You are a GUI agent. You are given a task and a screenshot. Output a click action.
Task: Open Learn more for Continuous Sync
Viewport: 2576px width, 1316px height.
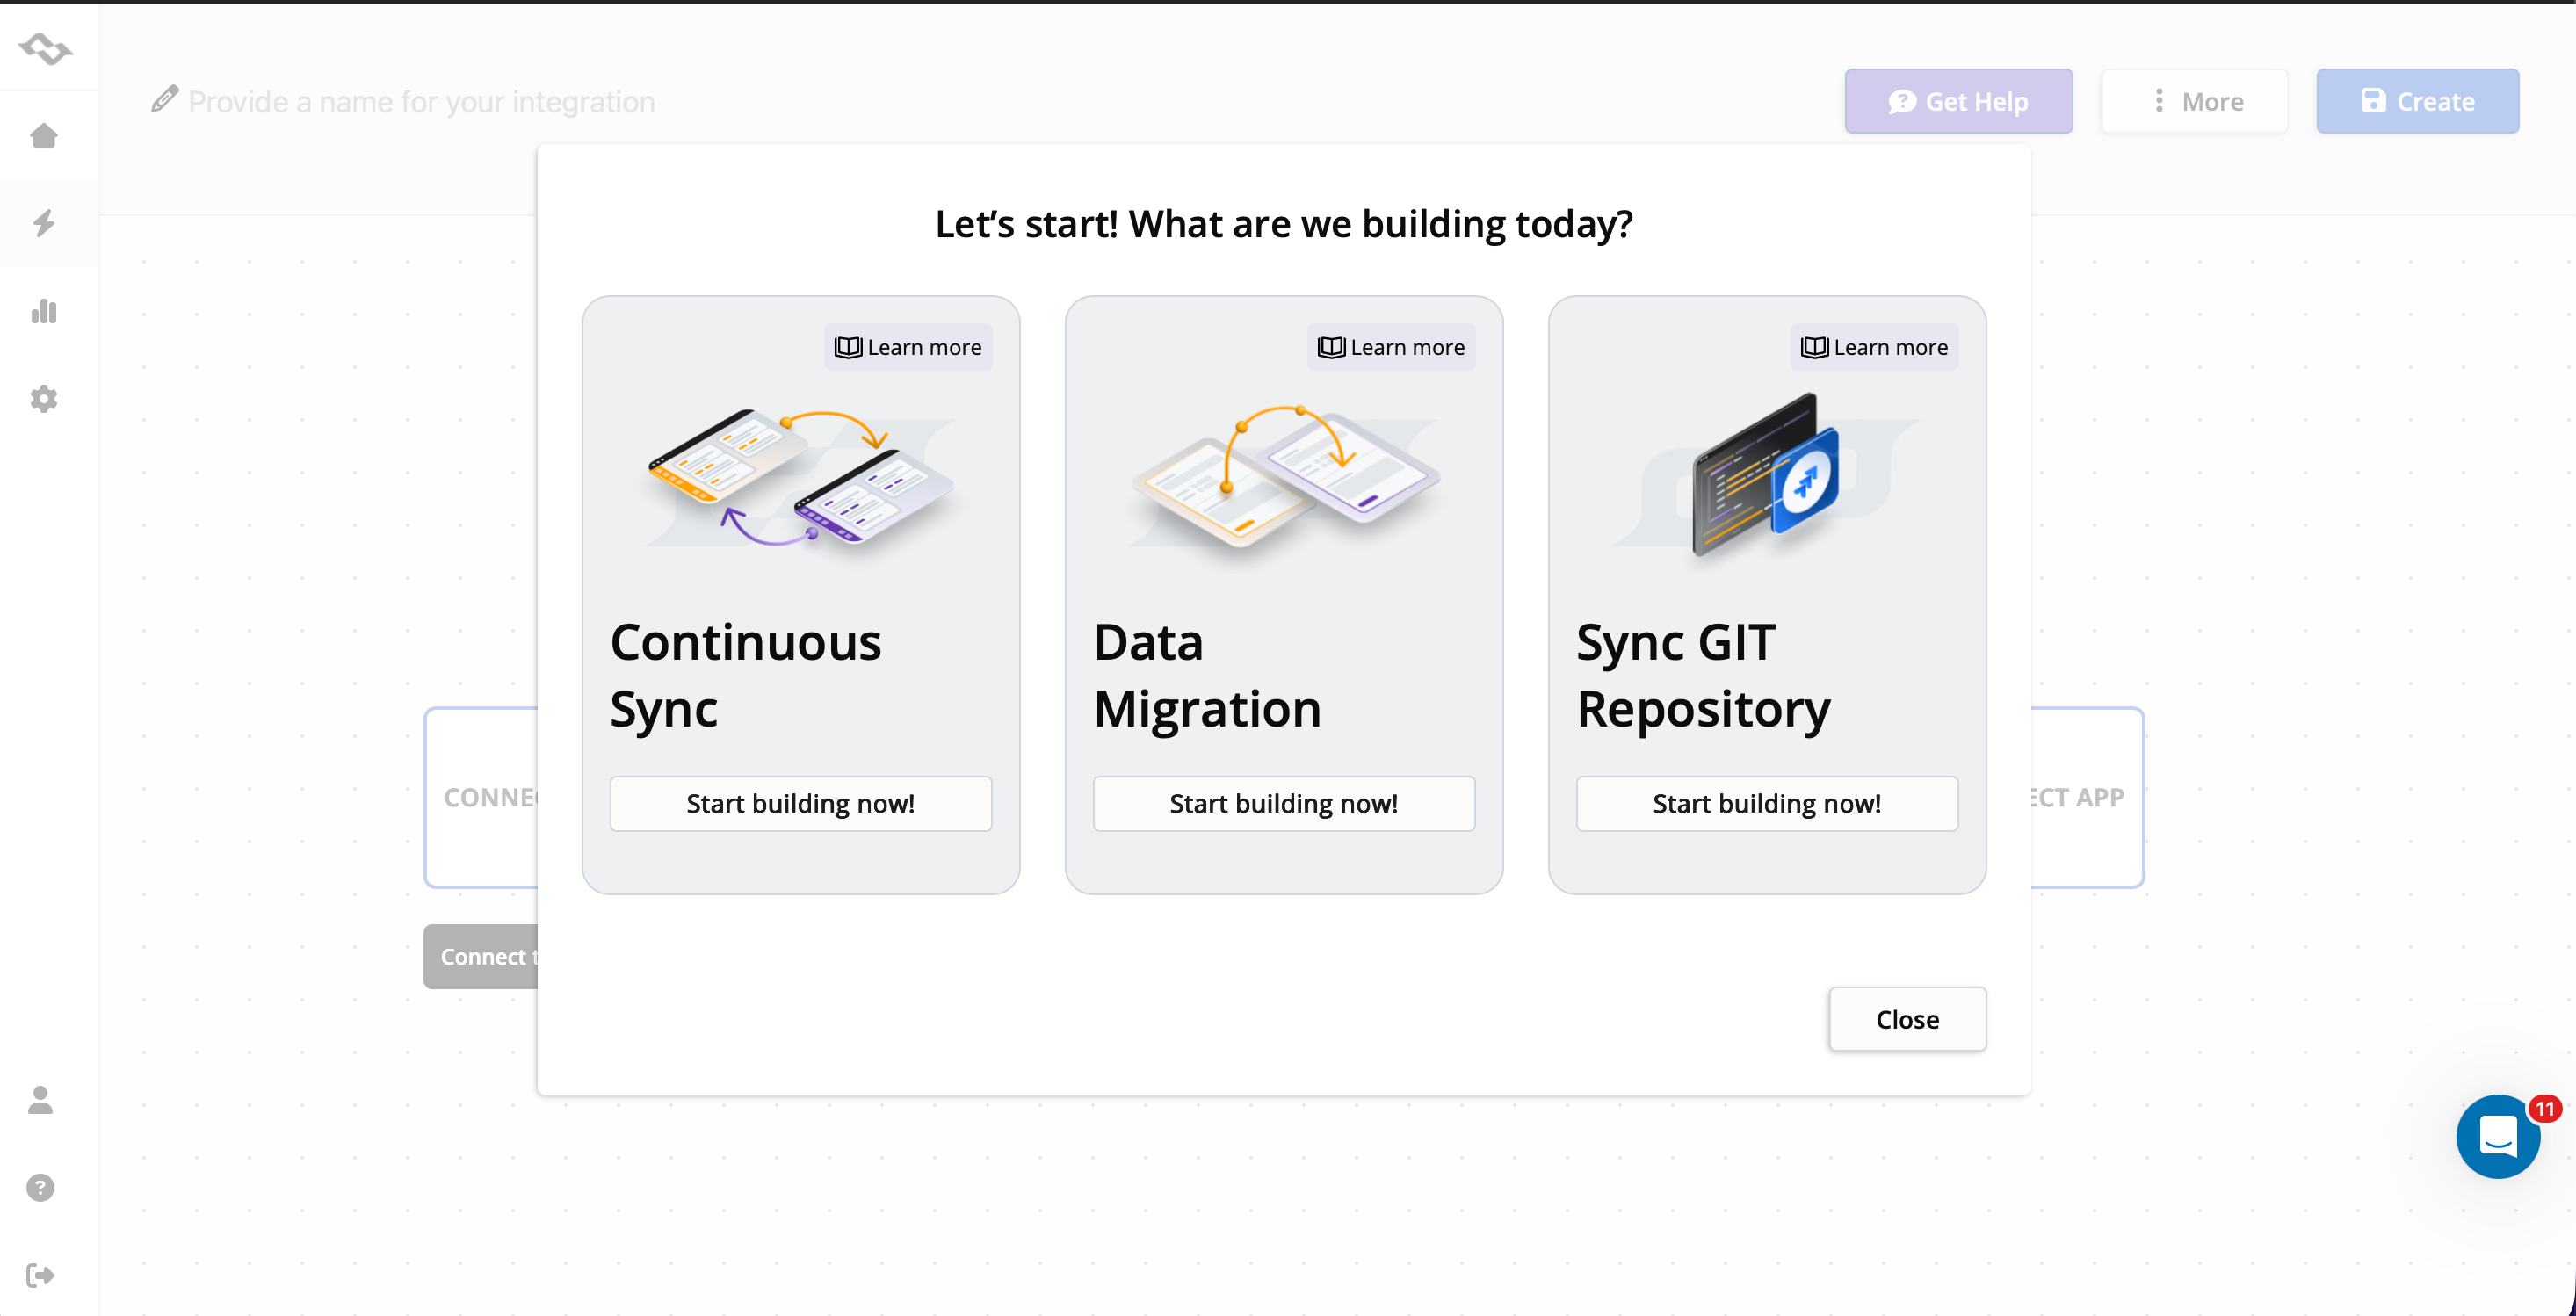tap(908, 347)
